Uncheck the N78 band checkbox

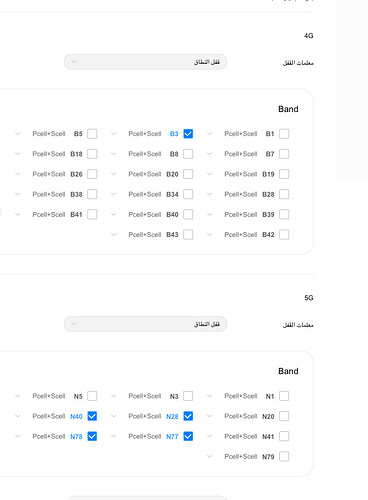[92, 436]
